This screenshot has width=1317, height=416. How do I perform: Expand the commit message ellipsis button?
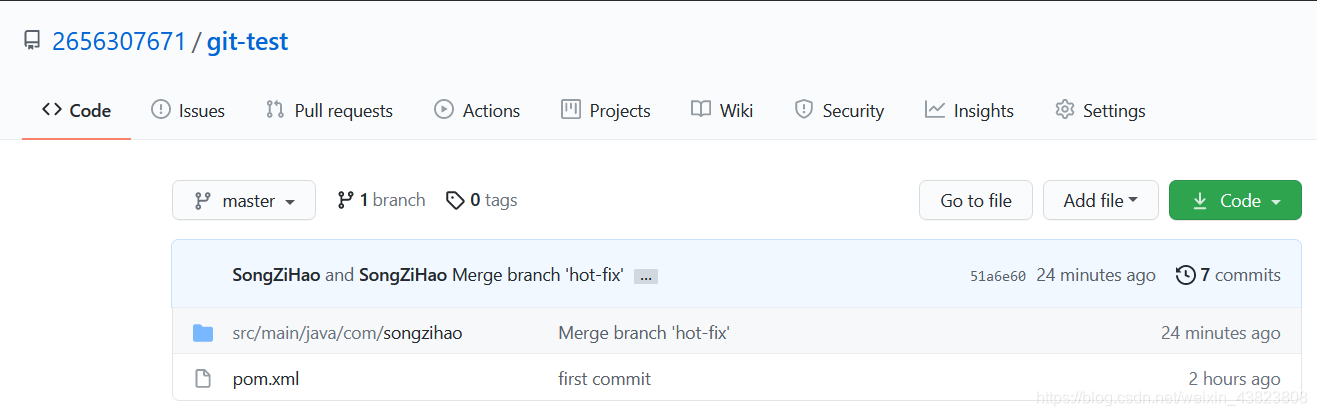point(646,276)
